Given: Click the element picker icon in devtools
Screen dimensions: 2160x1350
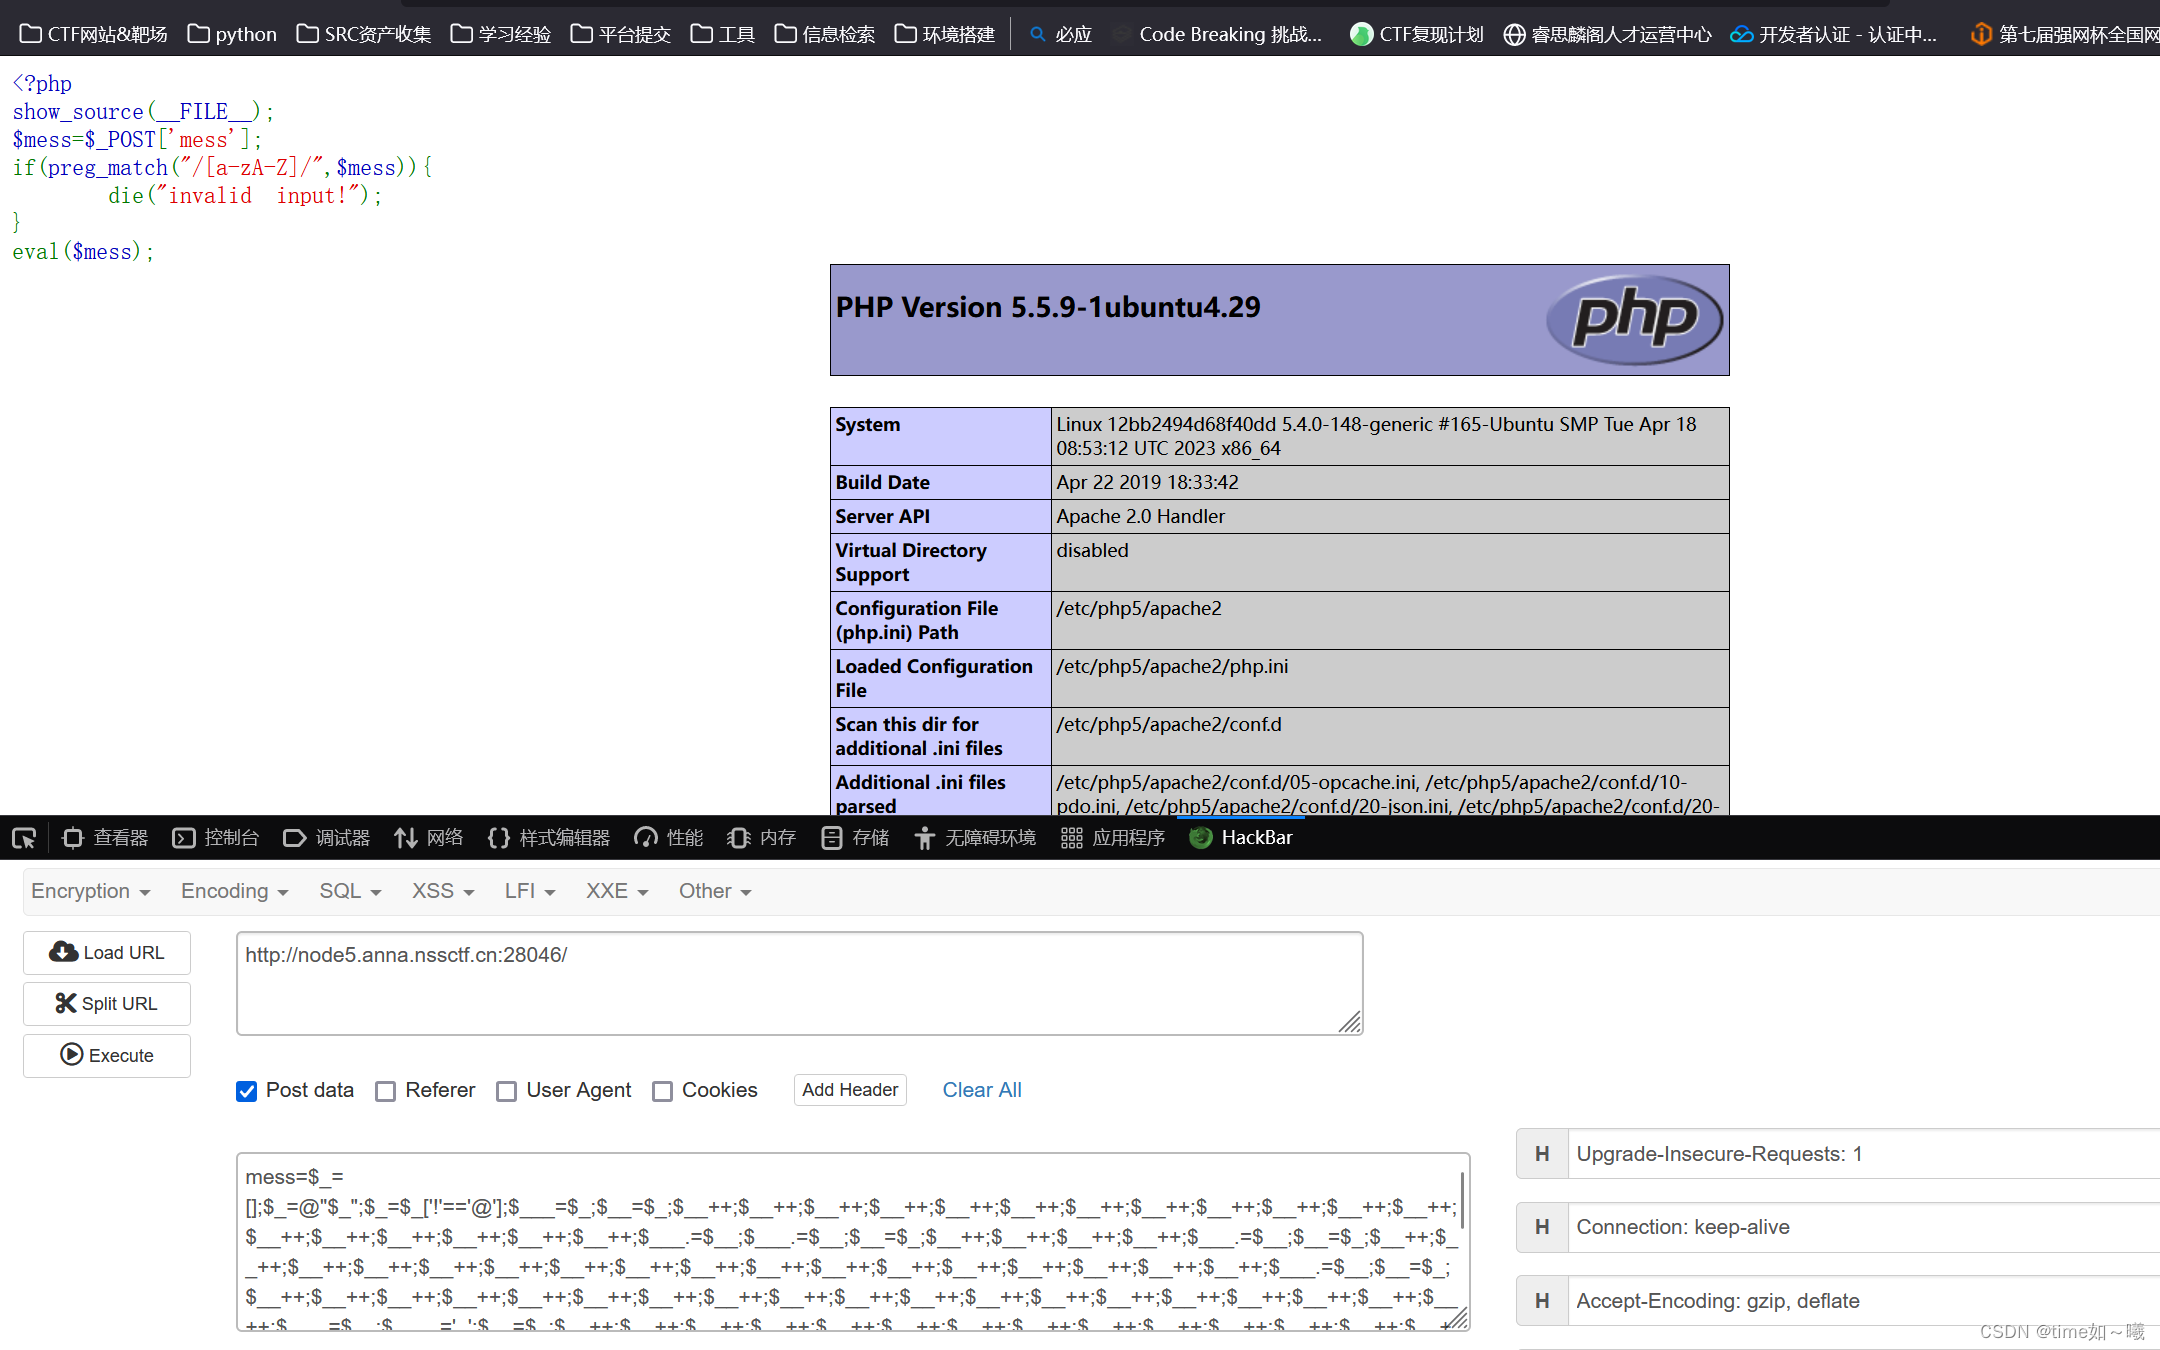Looking at the screenshot, I should click(24, 838).
